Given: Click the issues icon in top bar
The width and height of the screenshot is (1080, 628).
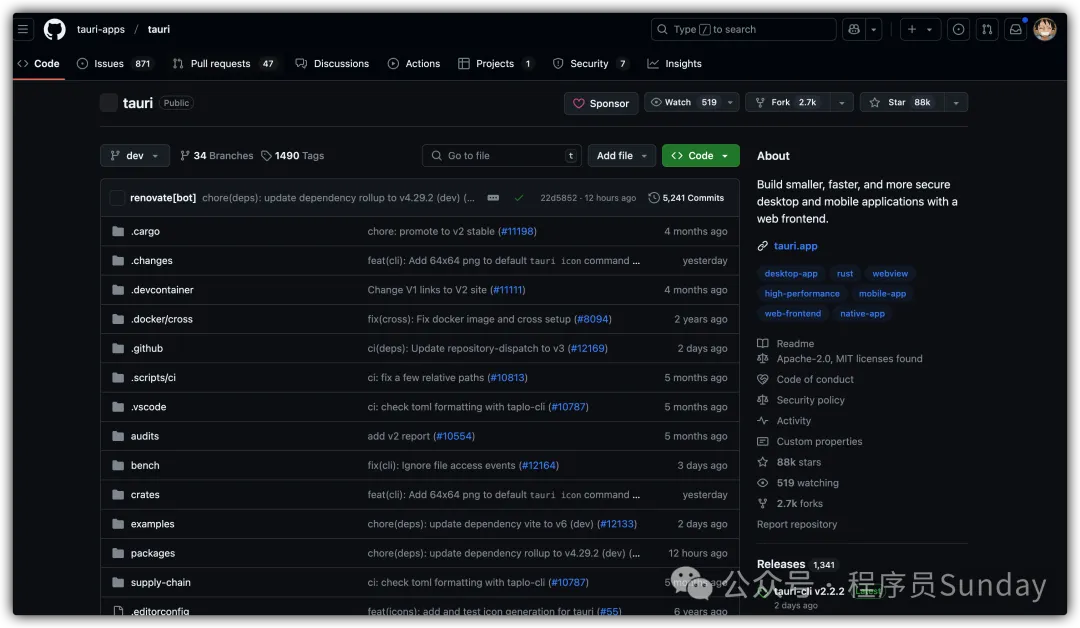Looking at the screenshot, I should pyautogui.click(x=958, y=29).
